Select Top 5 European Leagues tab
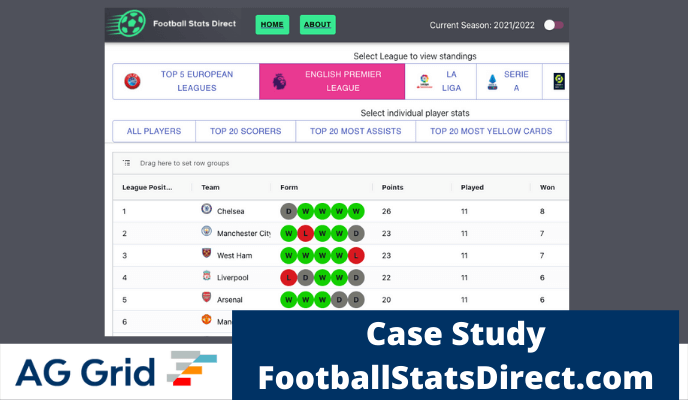The image size is (688, 400). coord(185,81)
